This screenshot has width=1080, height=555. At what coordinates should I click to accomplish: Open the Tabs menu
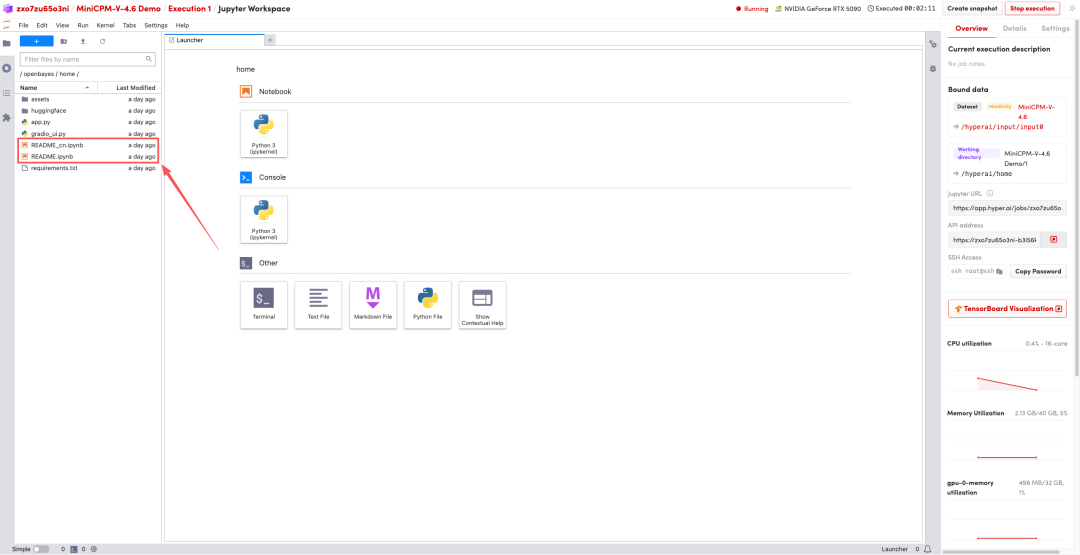(x=129, y=25)
